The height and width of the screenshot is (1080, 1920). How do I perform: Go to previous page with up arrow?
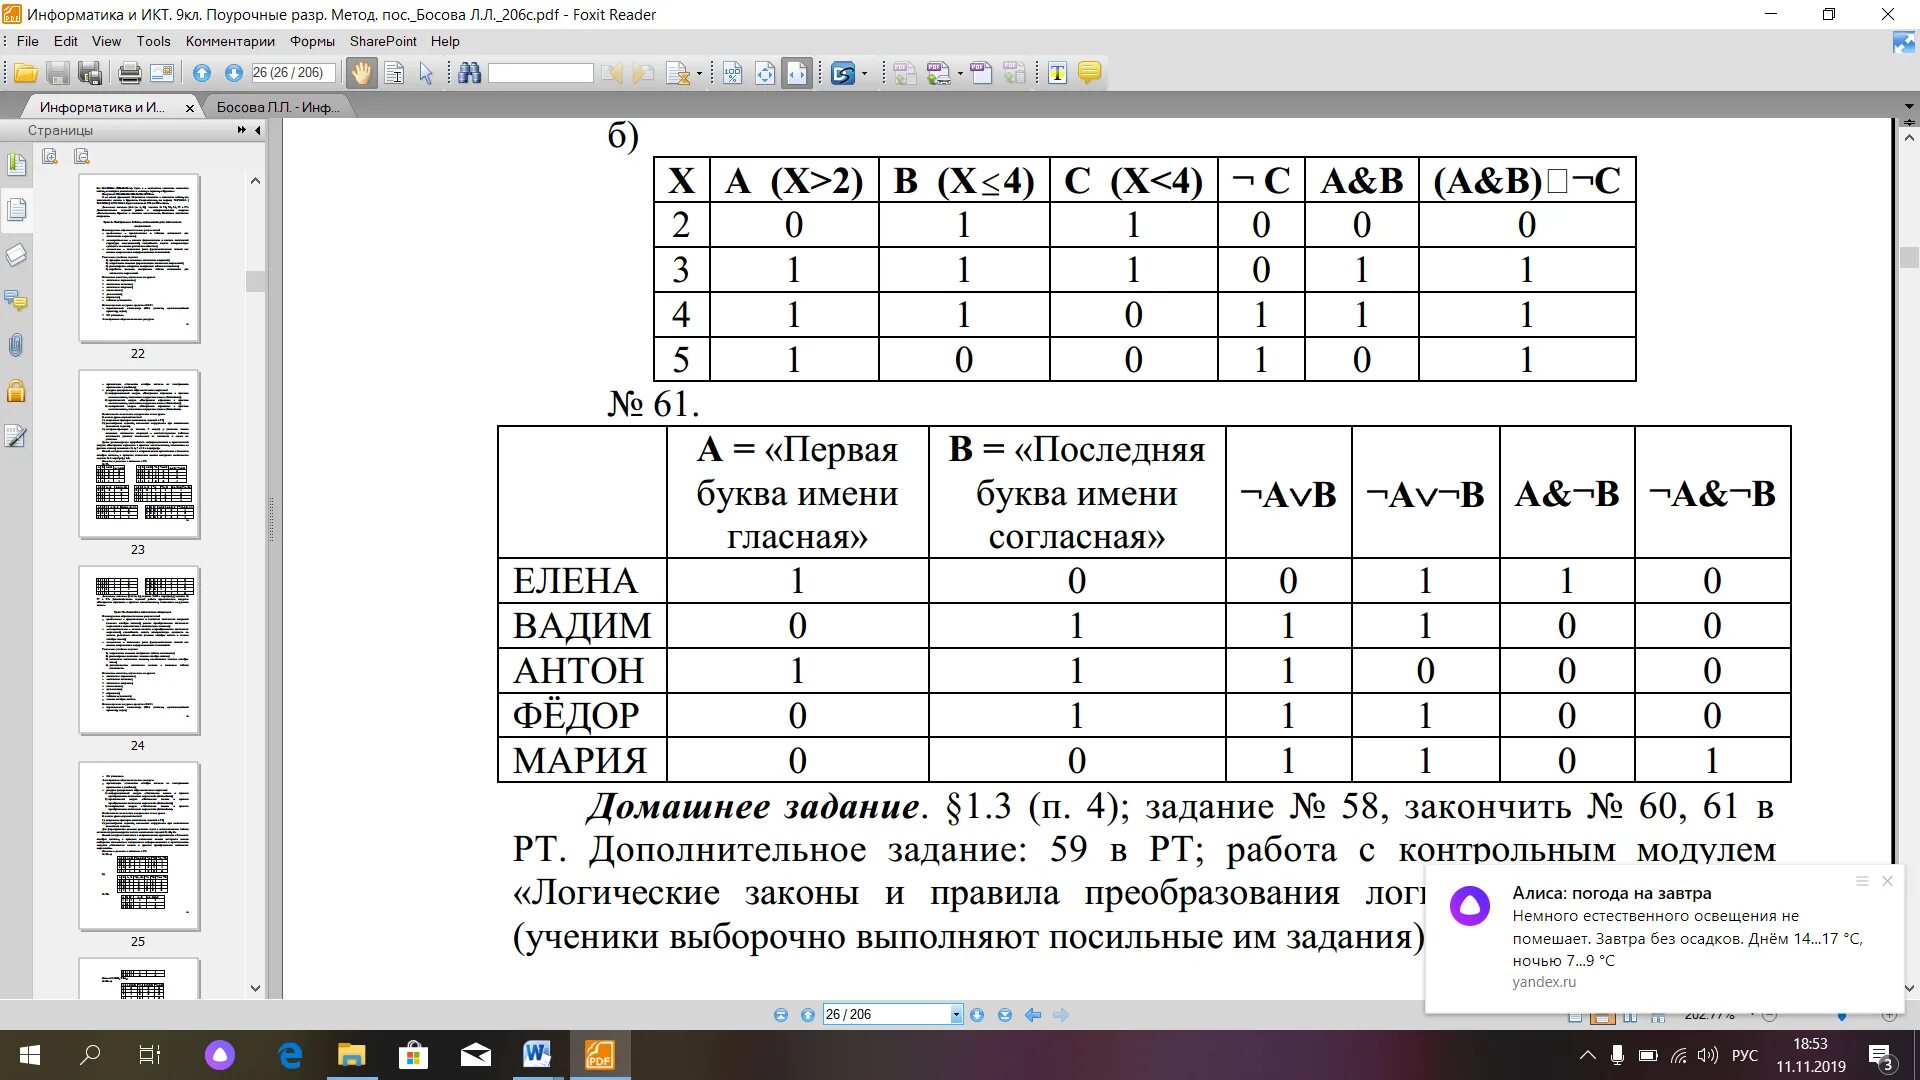tap(202, 73)
